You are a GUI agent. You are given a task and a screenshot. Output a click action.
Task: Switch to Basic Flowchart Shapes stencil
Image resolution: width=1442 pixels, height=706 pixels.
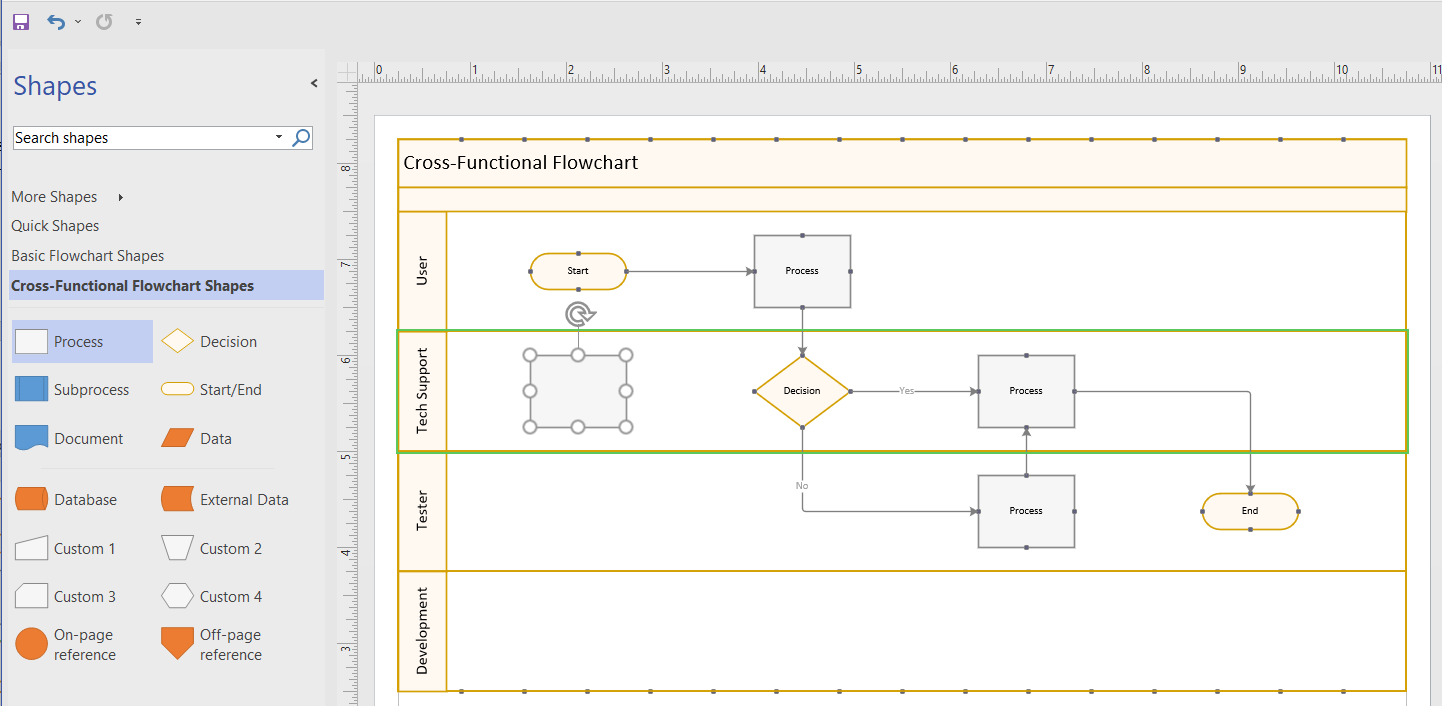(87, 255)
